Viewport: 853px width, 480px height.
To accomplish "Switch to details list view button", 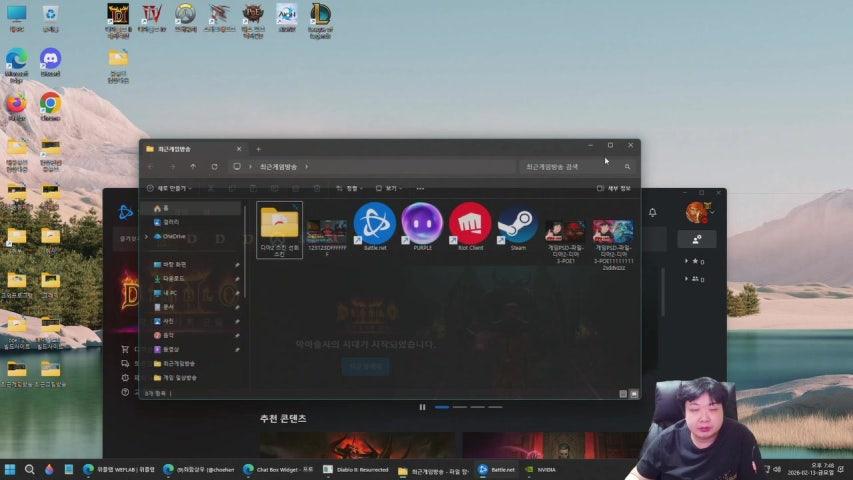I will point(623,394).
